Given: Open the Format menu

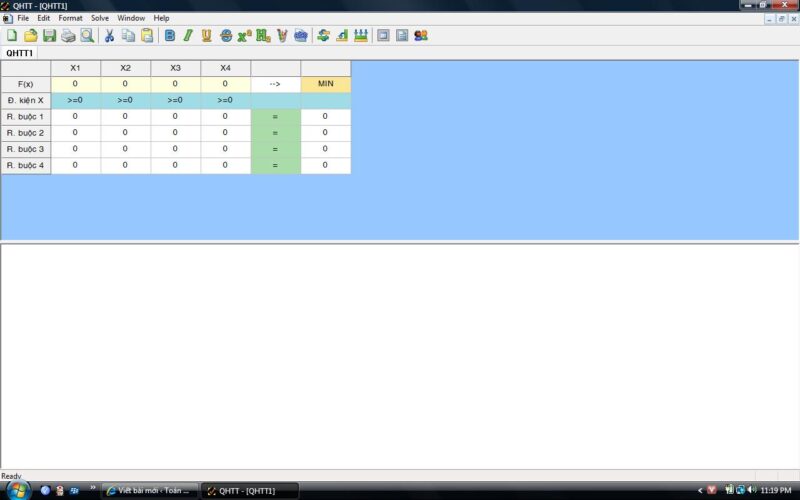Looking at the screenshot, I should [70, 18].
